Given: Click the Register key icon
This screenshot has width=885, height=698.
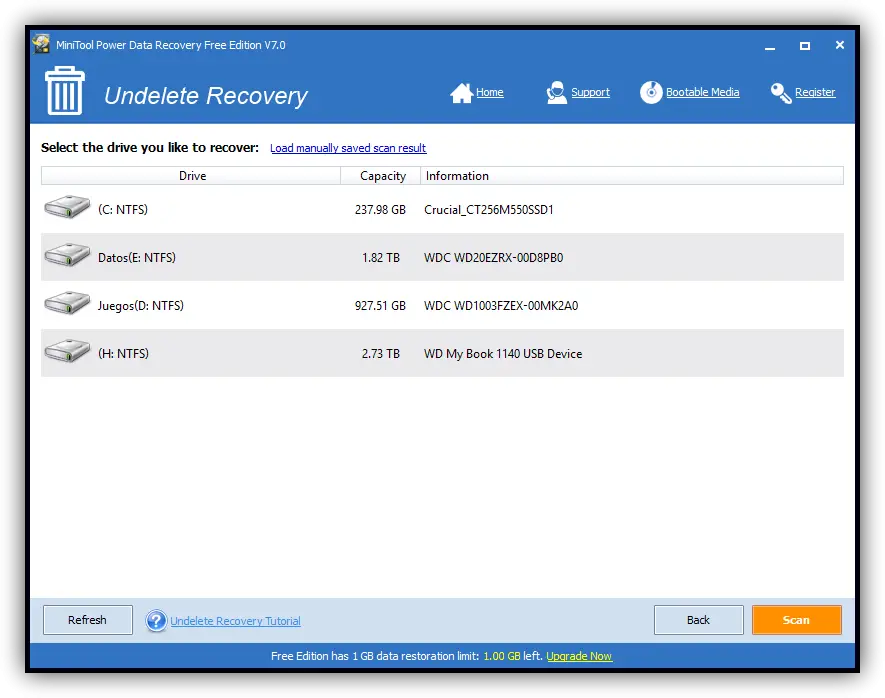Looking at the screenshot, I should tap(781, 93).
